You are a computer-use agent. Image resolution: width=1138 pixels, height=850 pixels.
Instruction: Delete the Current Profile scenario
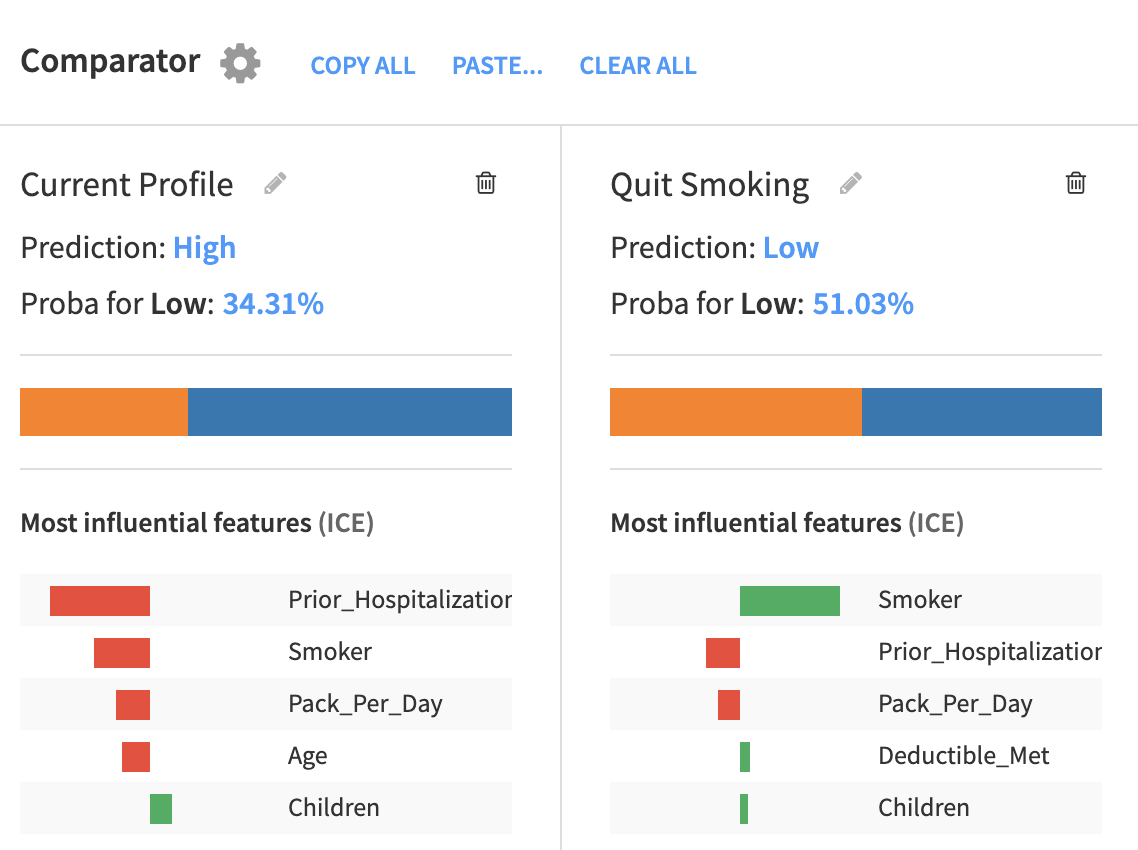486,183
